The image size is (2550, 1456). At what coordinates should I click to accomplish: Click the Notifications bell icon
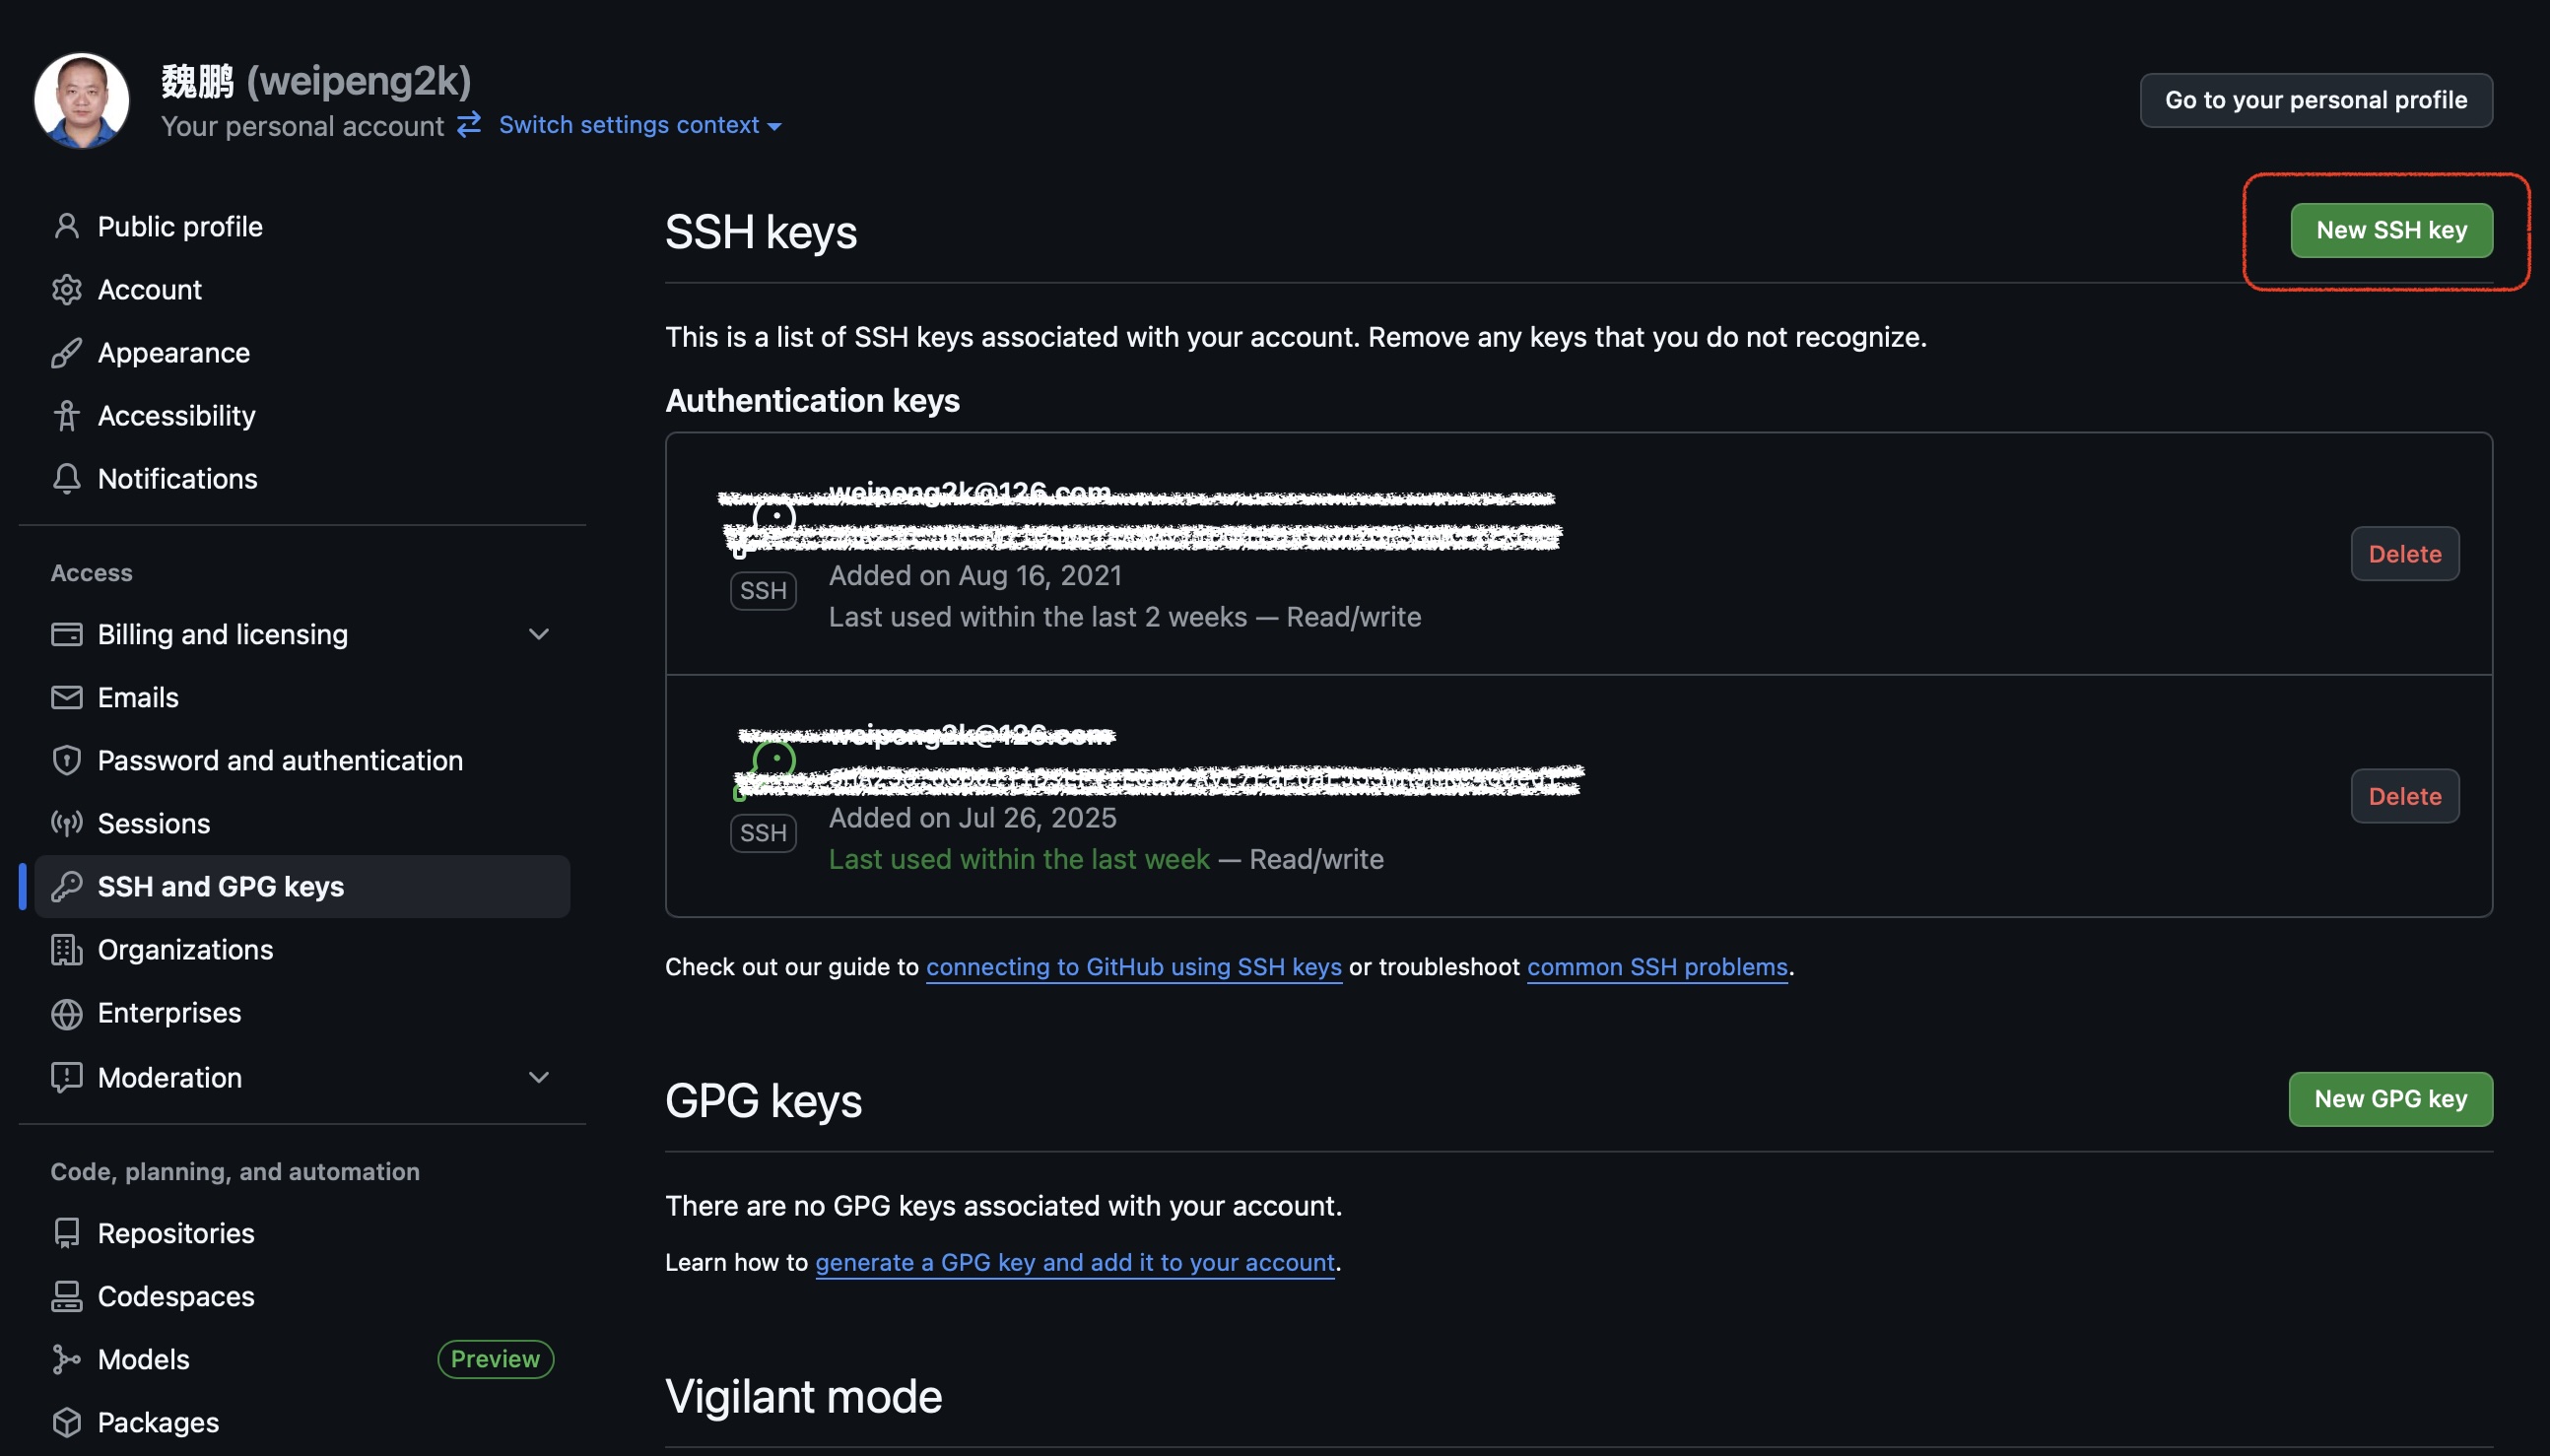[x=66, y=479]
